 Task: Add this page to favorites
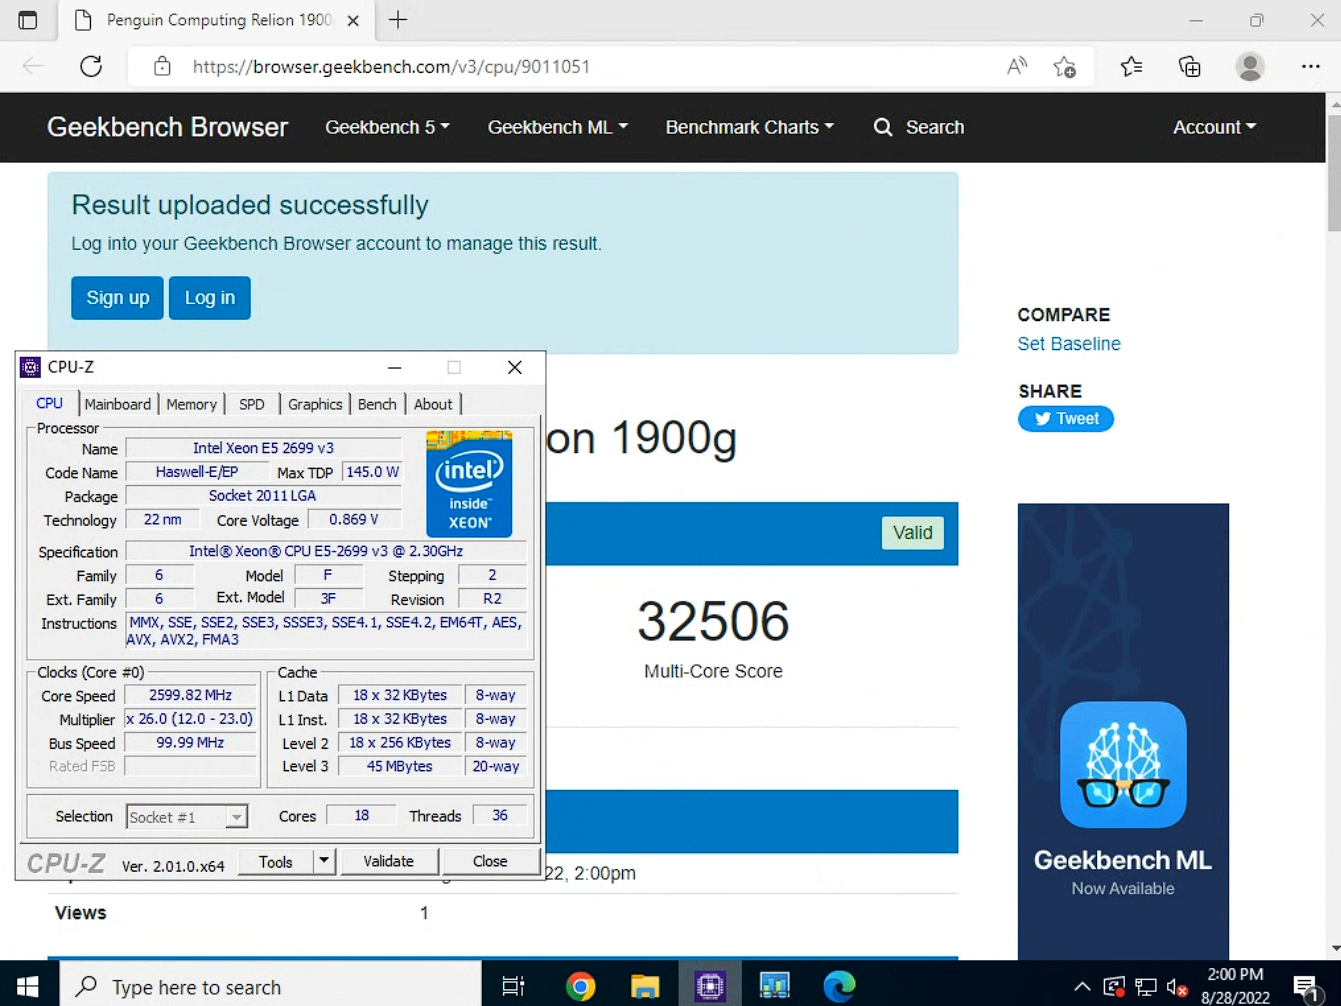pos(1064,67)
